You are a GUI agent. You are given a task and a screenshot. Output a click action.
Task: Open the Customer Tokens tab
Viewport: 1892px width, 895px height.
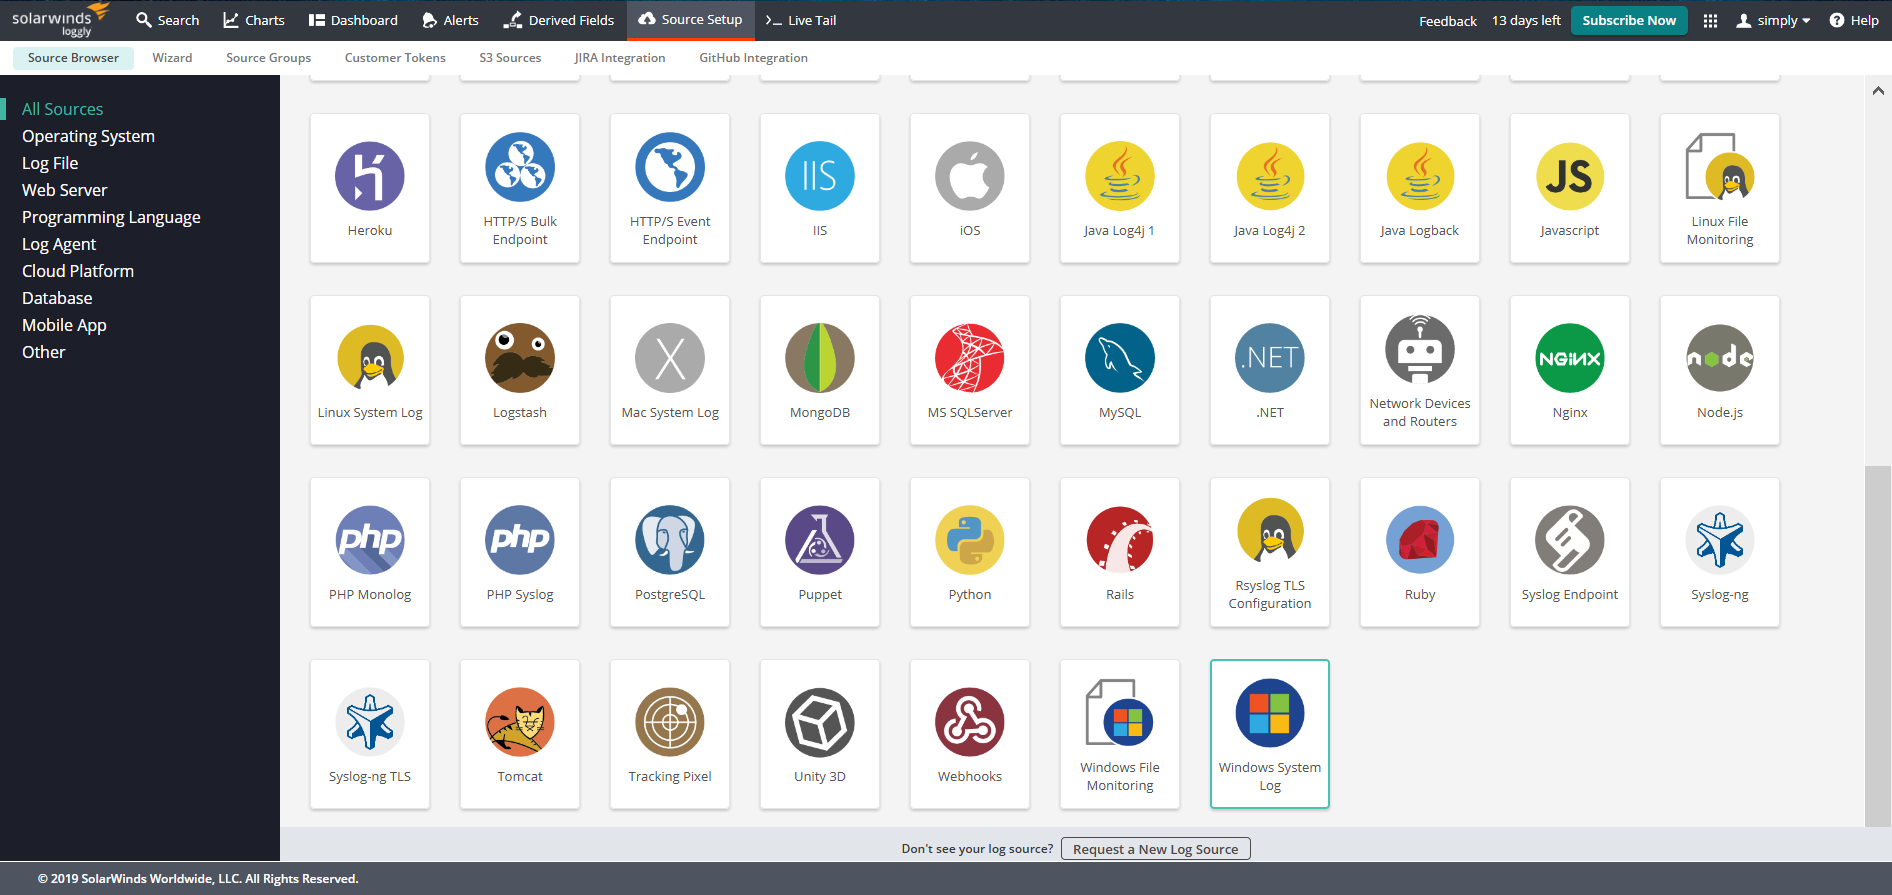click(x=395, y=58)
